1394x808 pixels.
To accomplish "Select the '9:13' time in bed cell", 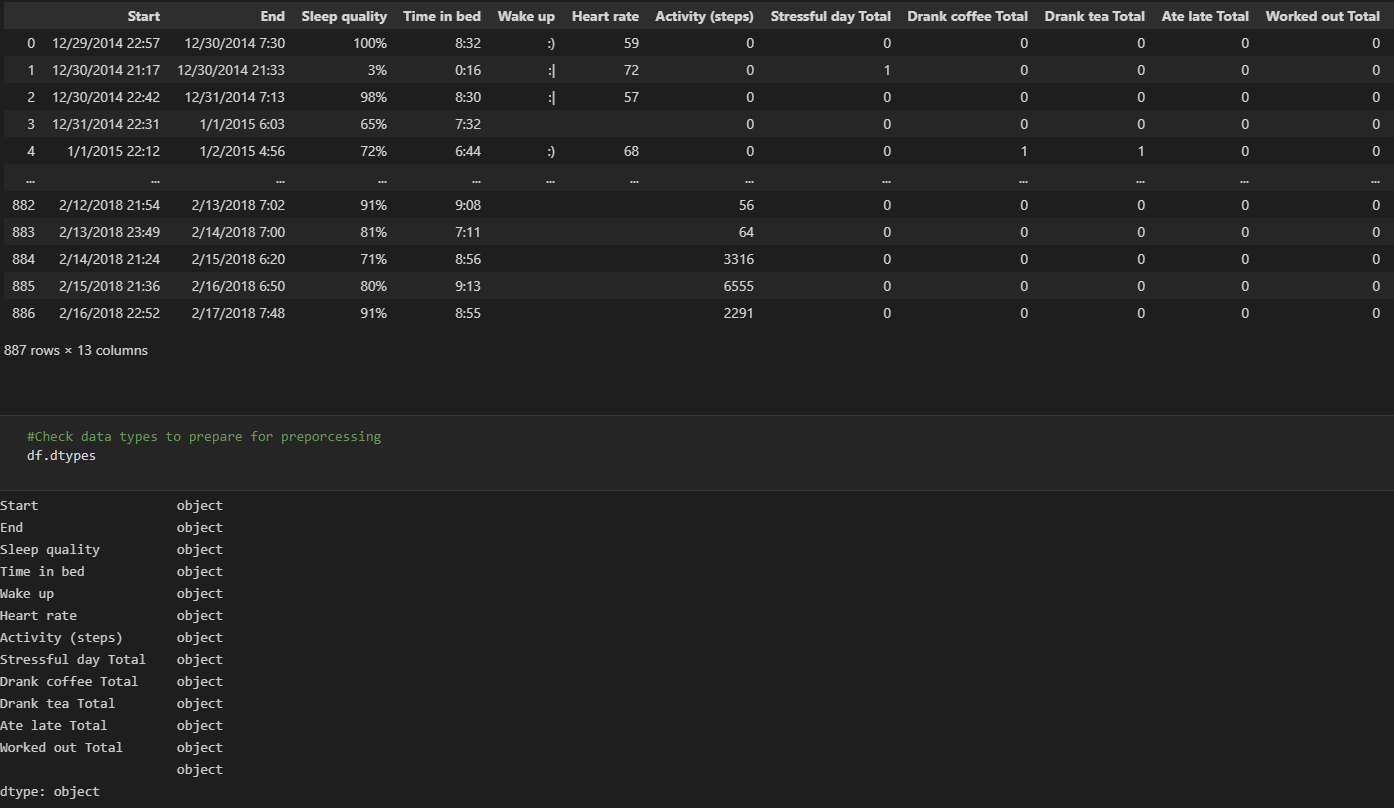I will click(x=468, y=286).
